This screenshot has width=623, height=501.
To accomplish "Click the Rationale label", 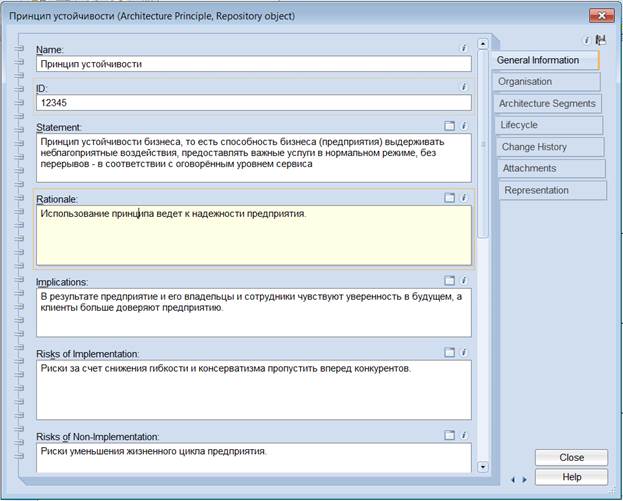I will pos(57,199).
